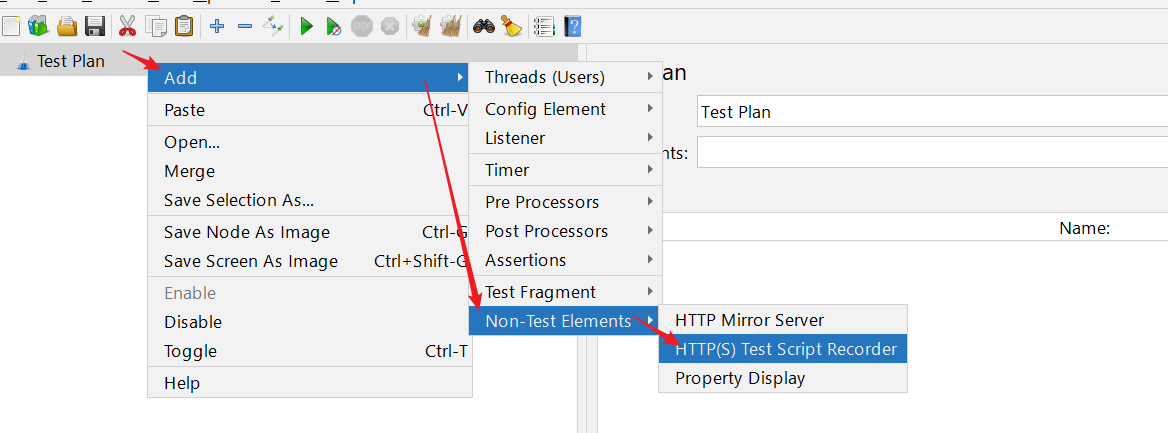Select HTTP(S) Test Script Recorder
The image size is (1168, 433).
785,349
